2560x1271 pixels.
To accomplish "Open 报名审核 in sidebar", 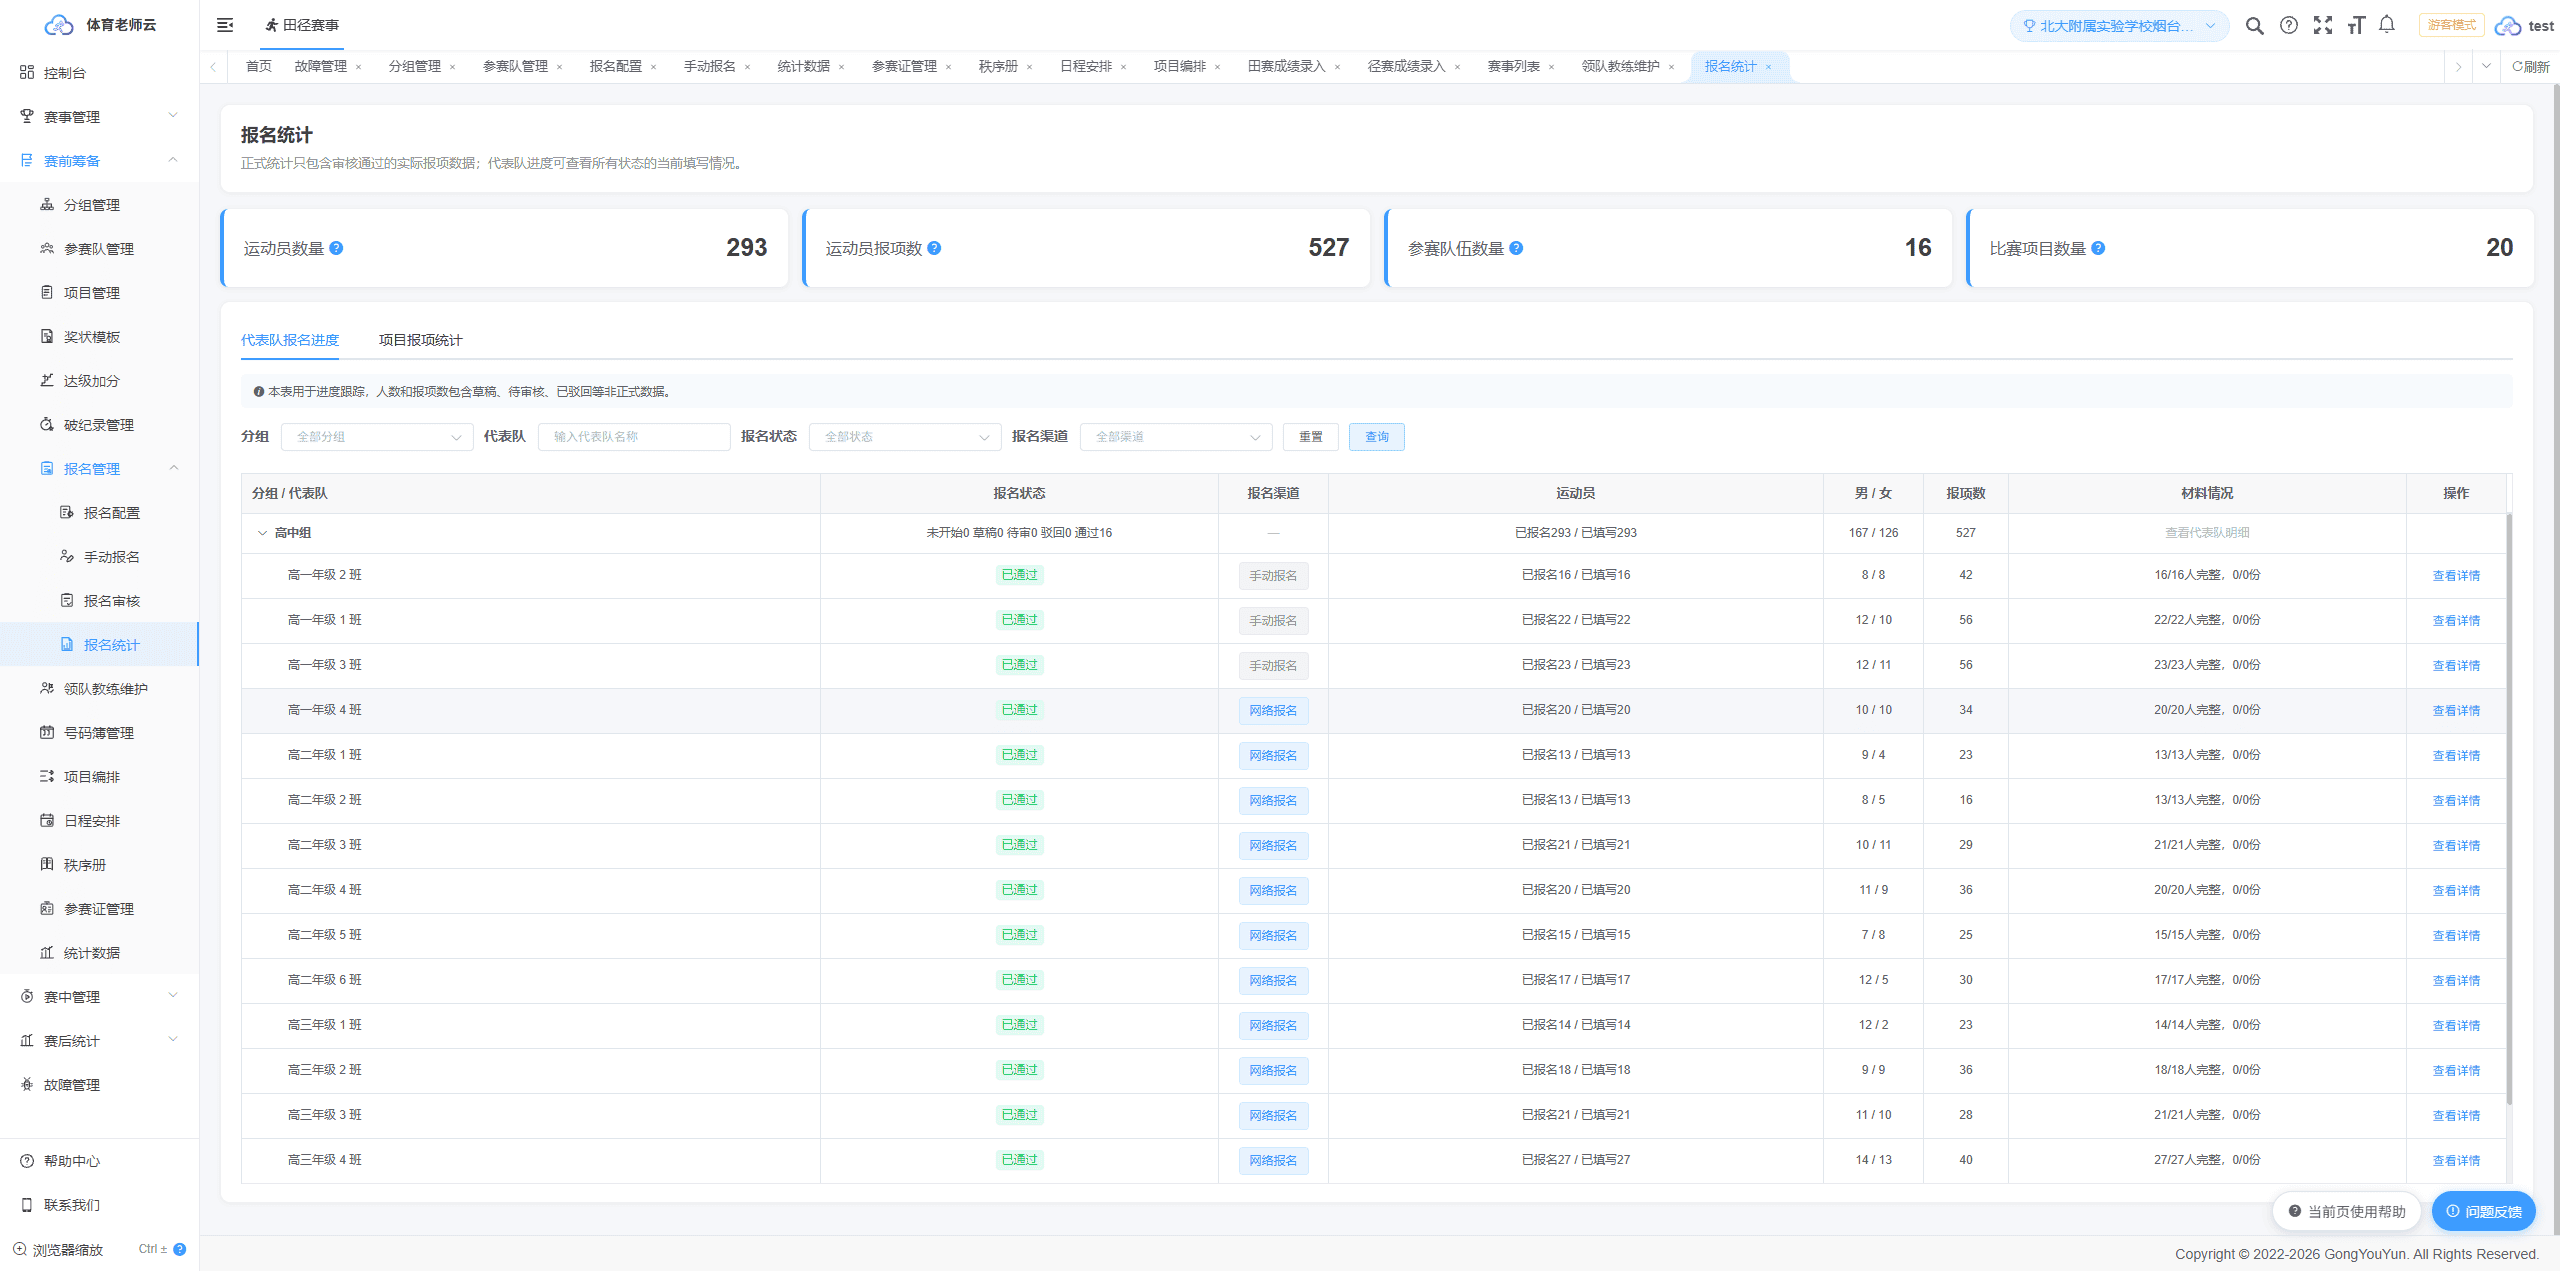I will pos(100,601).
